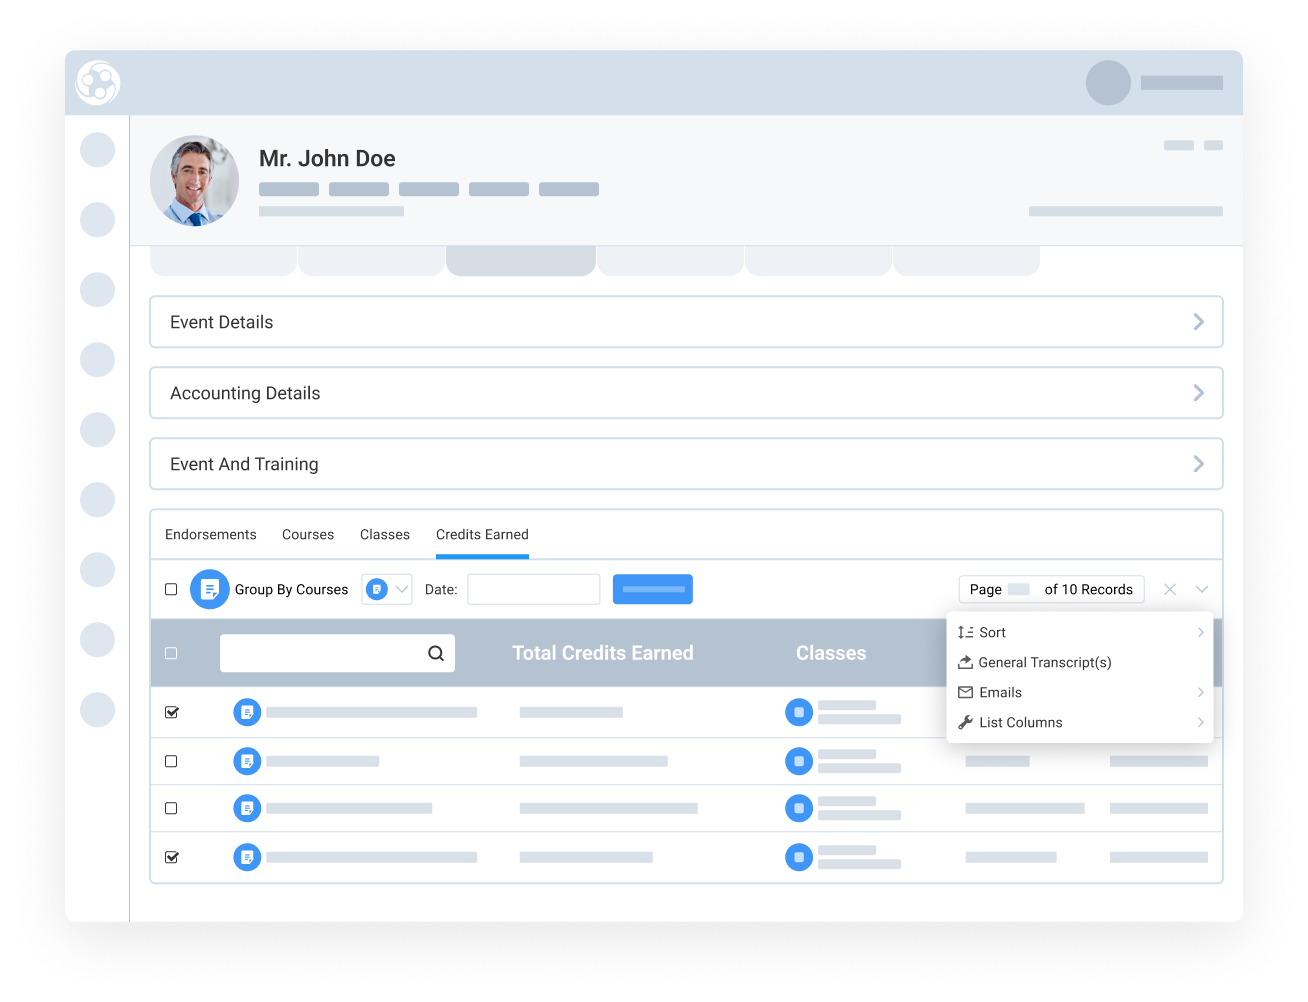Switch to the Courses tab
The width and height of the screenshot is (1308, 1002).
tap(307, 534)
